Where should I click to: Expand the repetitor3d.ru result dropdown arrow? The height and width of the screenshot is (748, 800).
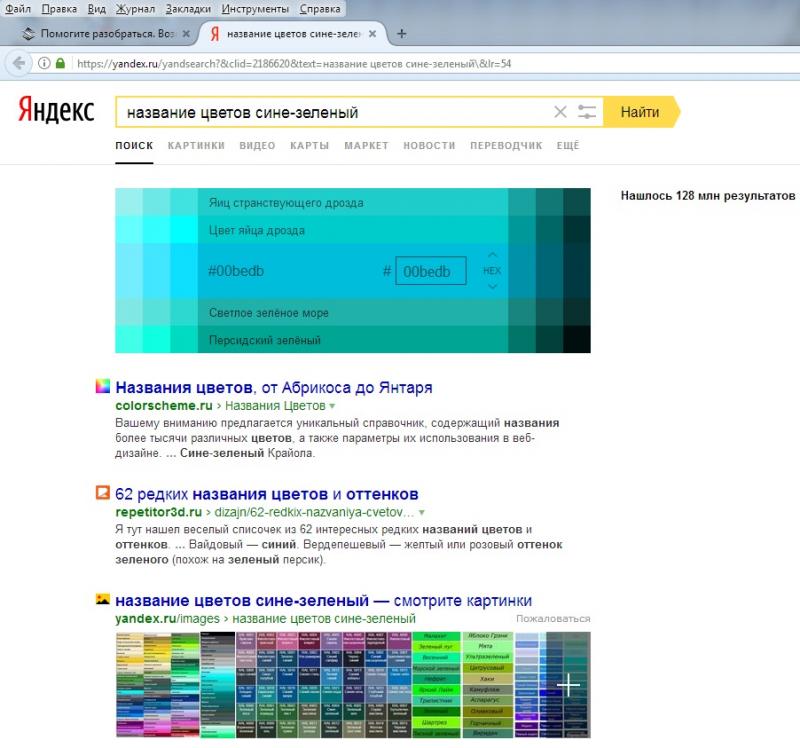pyautogui.click(x=421, y=512)
